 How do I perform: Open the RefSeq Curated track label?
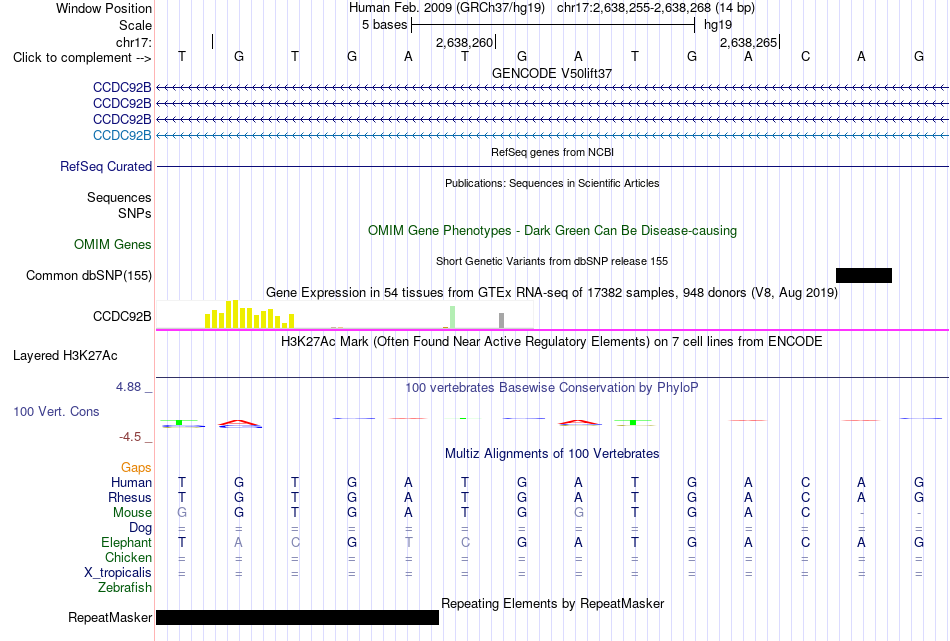[x=105, y=167]
